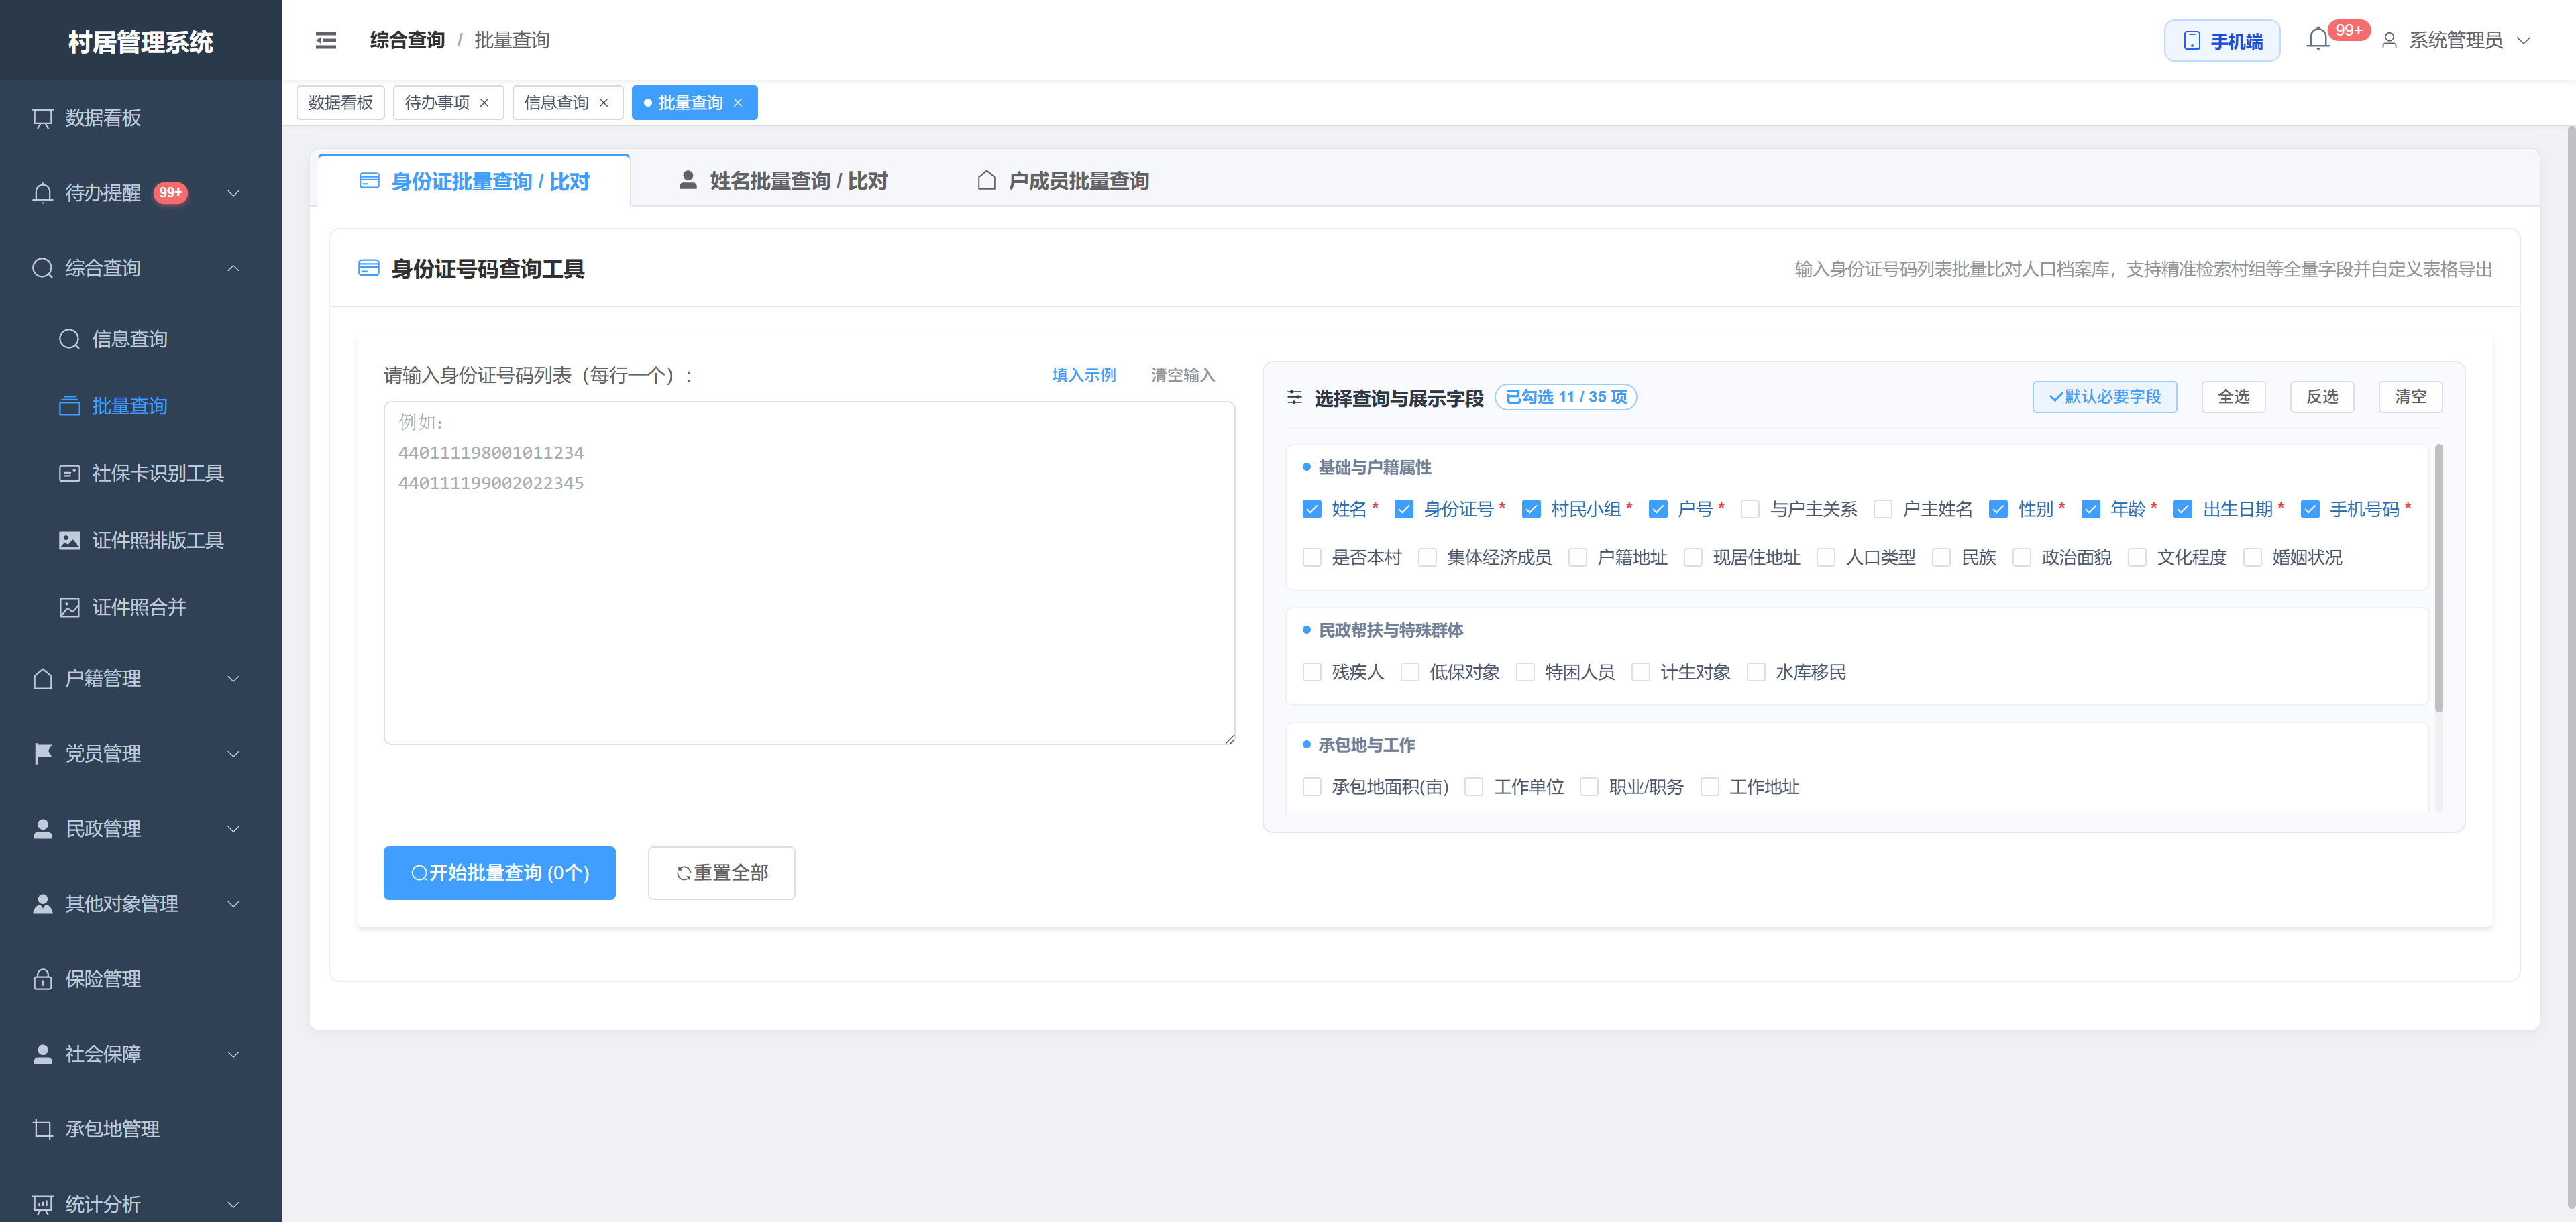Check the 婚姻状况 checkbox

(x=2253, y=558)
